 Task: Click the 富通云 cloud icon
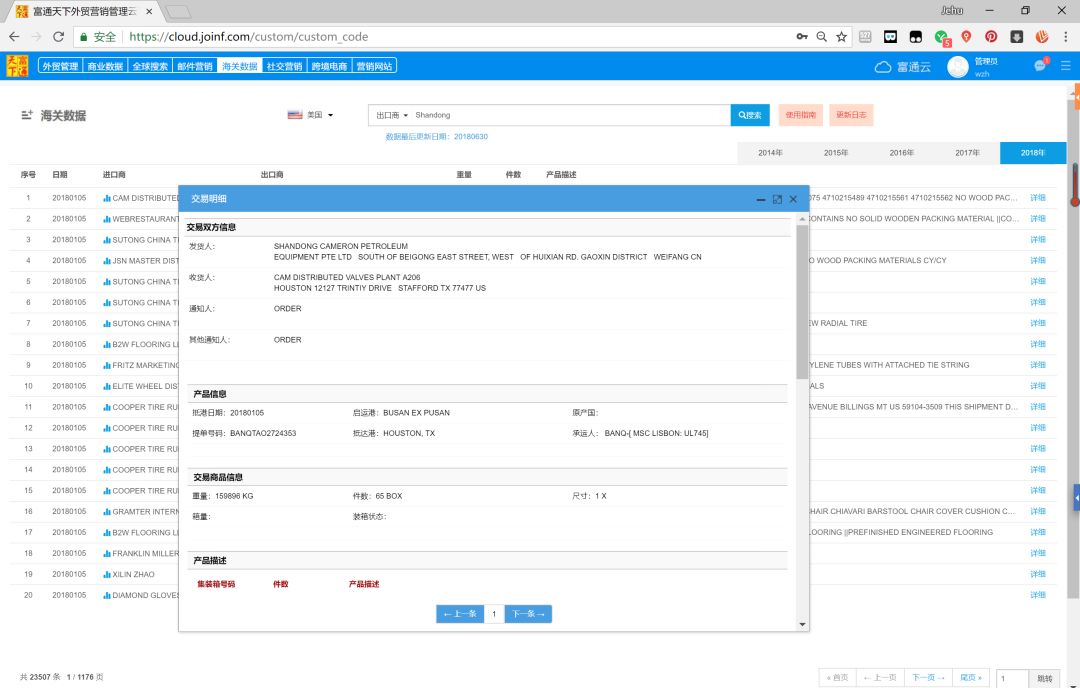point(883,67)
